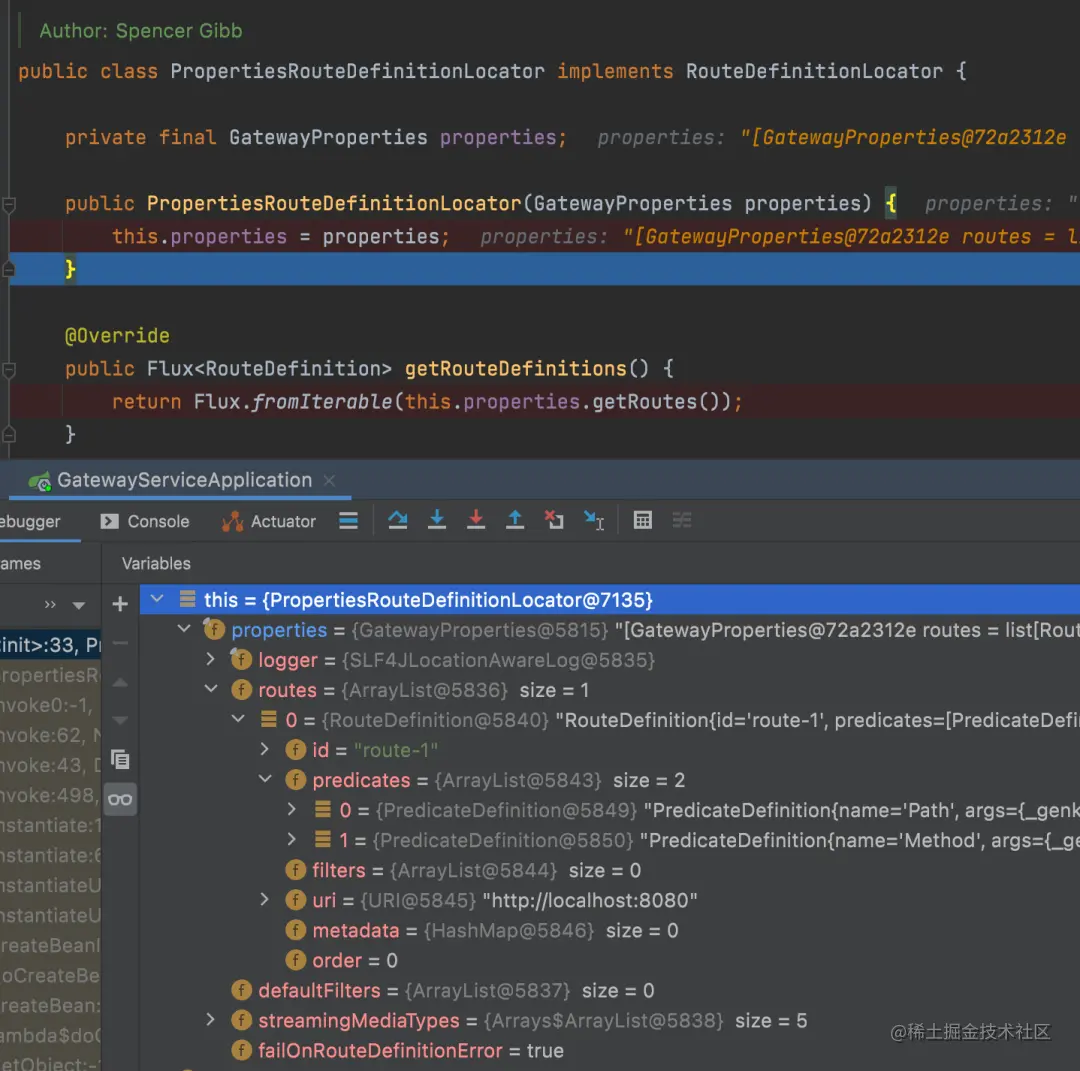Click the Show Execution Point lines icon
This screenshot has height=1071, width=1080.
coord(349,521)
